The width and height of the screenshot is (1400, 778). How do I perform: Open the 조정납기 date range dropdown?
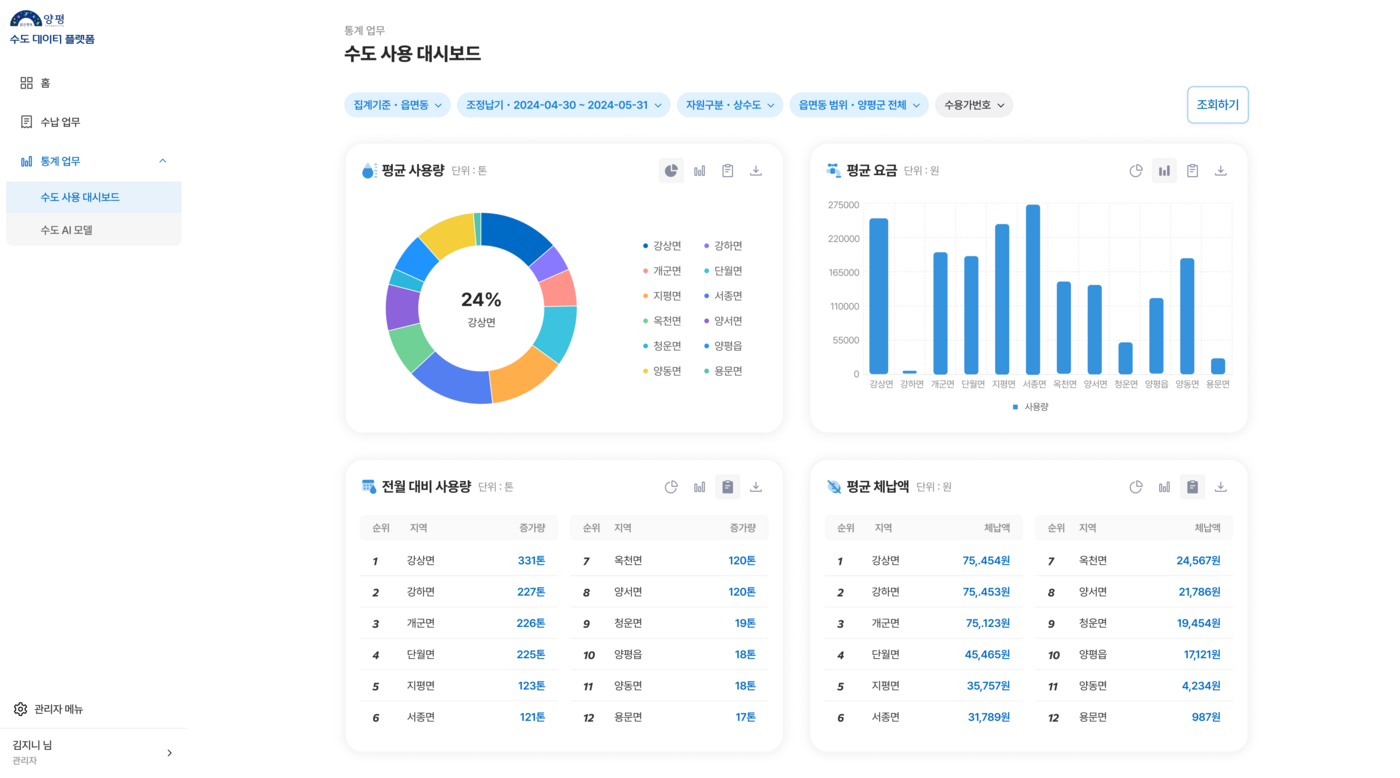point(564,105)
